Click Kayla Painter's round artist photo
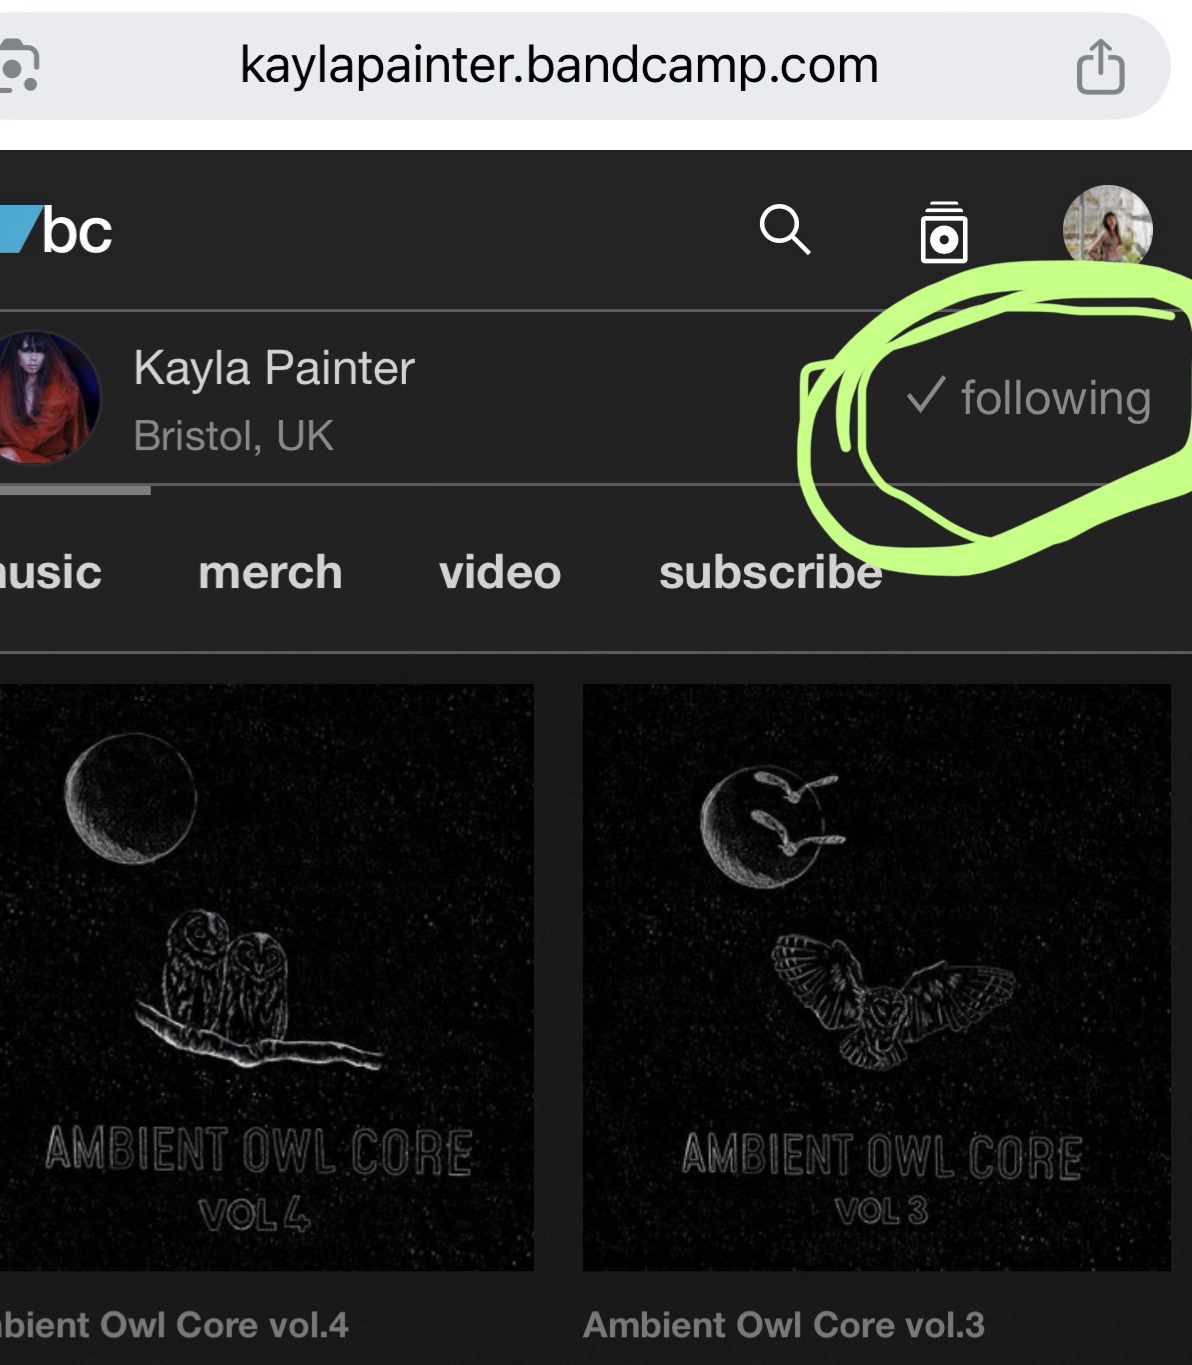 pos(48,398)
